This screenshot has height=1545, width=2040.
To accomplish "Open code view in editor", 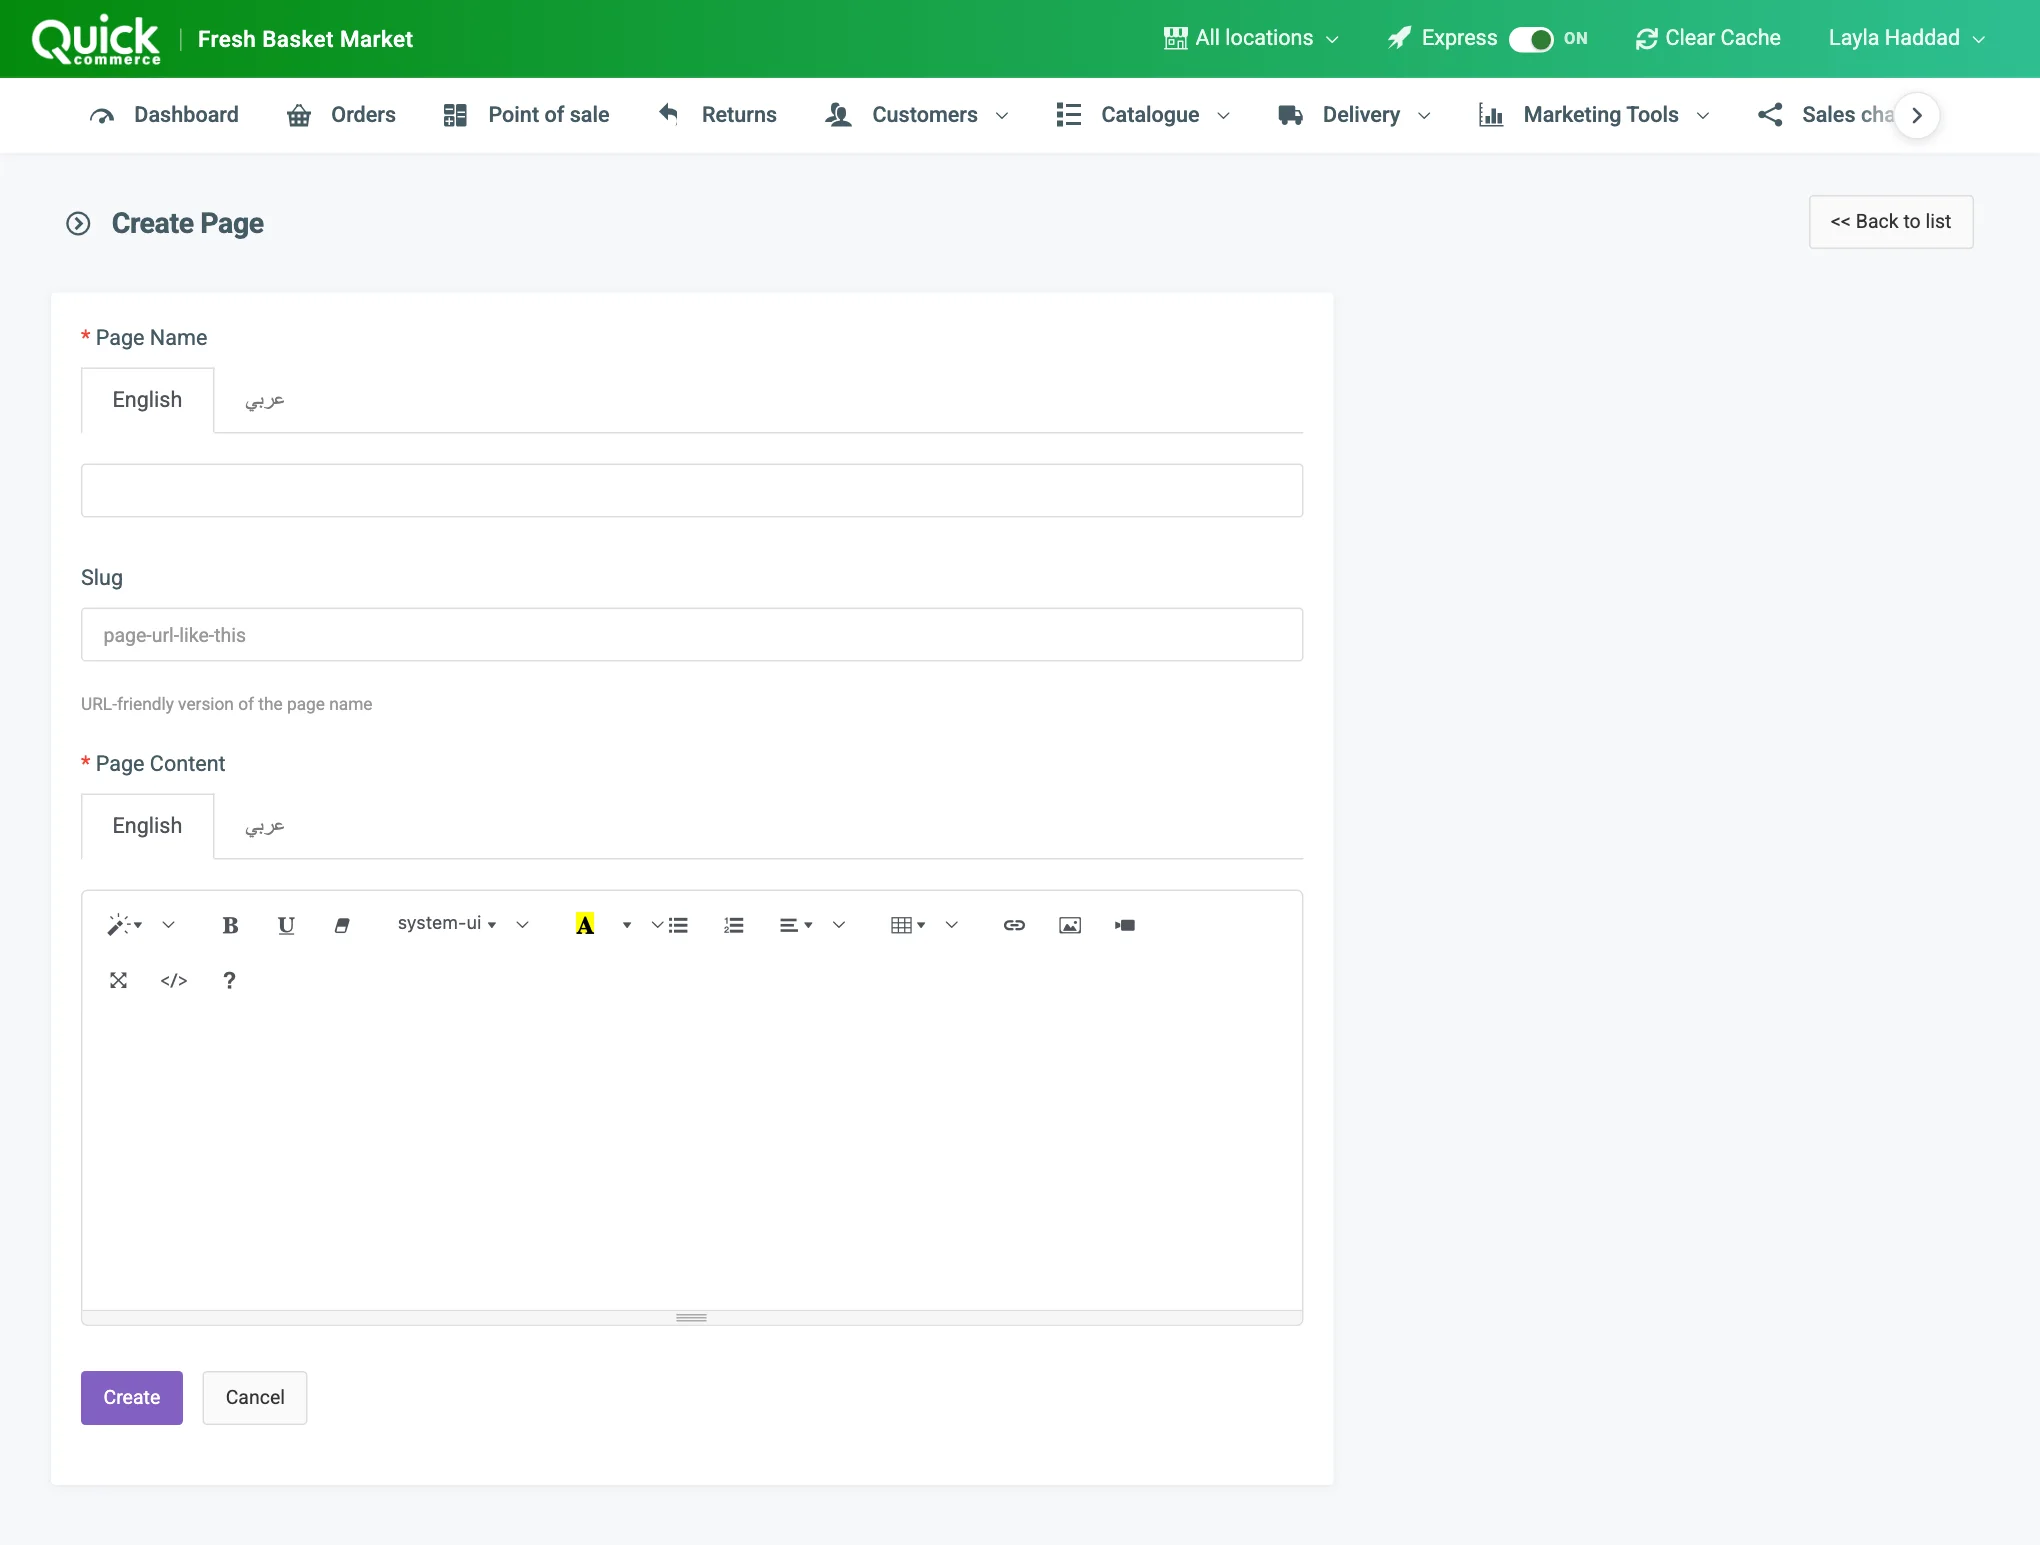I will point(174,980).
